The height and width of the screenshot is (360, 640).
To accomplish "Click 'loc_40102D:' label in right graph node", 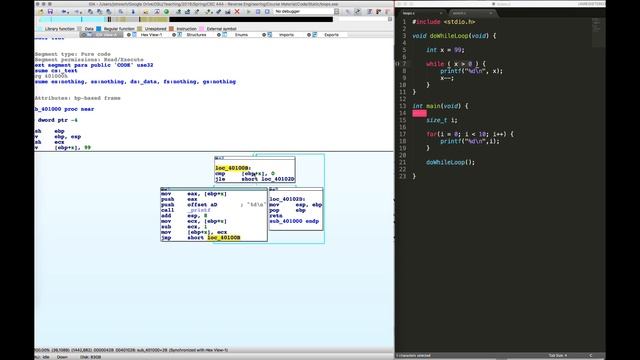I will click(x=287, y=199).
